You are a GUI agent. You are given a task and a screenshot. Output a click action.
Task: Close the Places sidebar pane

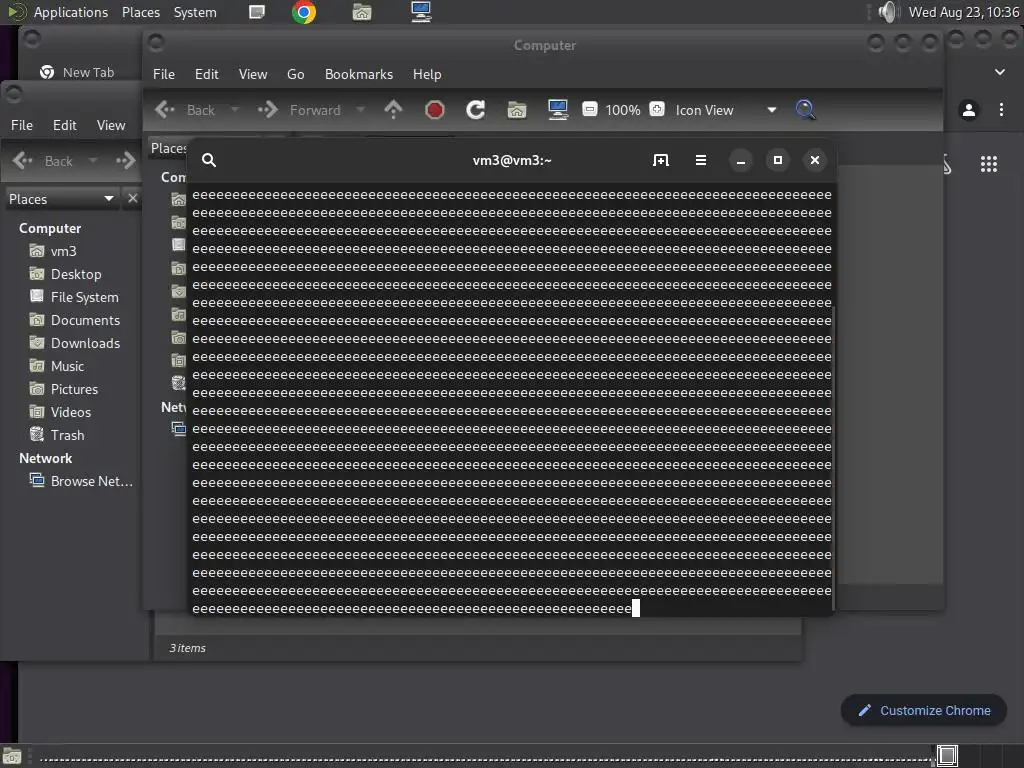133,199
